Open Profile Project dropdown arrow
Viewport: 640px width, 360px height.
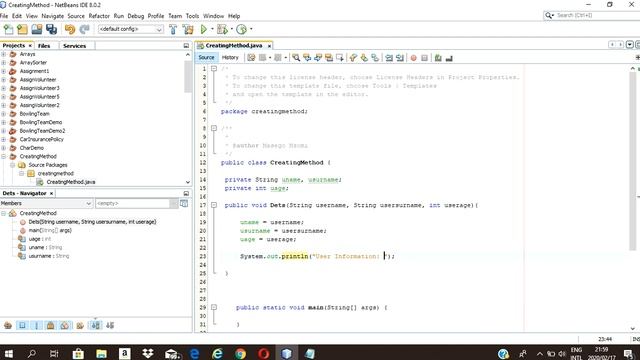[251, 29]
